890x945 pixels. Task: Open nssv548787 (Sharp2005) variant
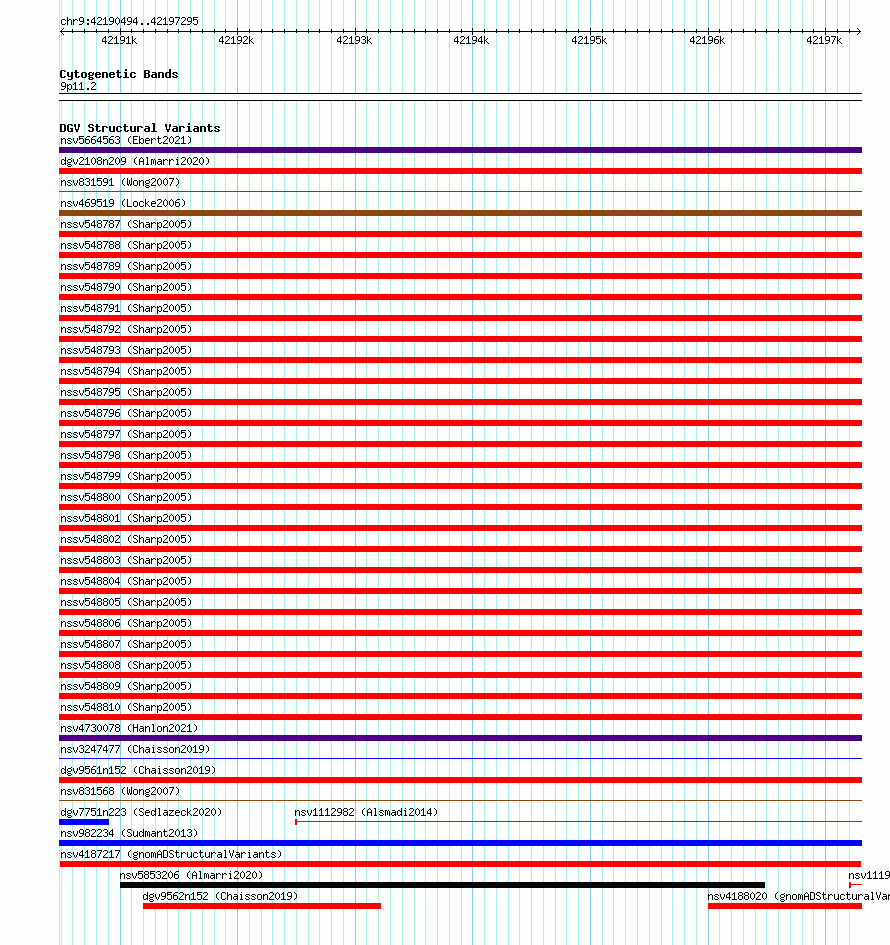(126, 224)
